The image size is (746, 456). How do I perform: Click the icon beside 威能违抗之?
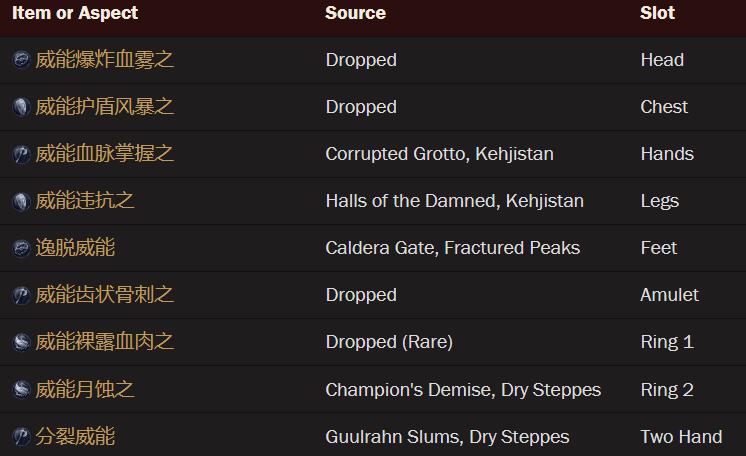(21, 201)
